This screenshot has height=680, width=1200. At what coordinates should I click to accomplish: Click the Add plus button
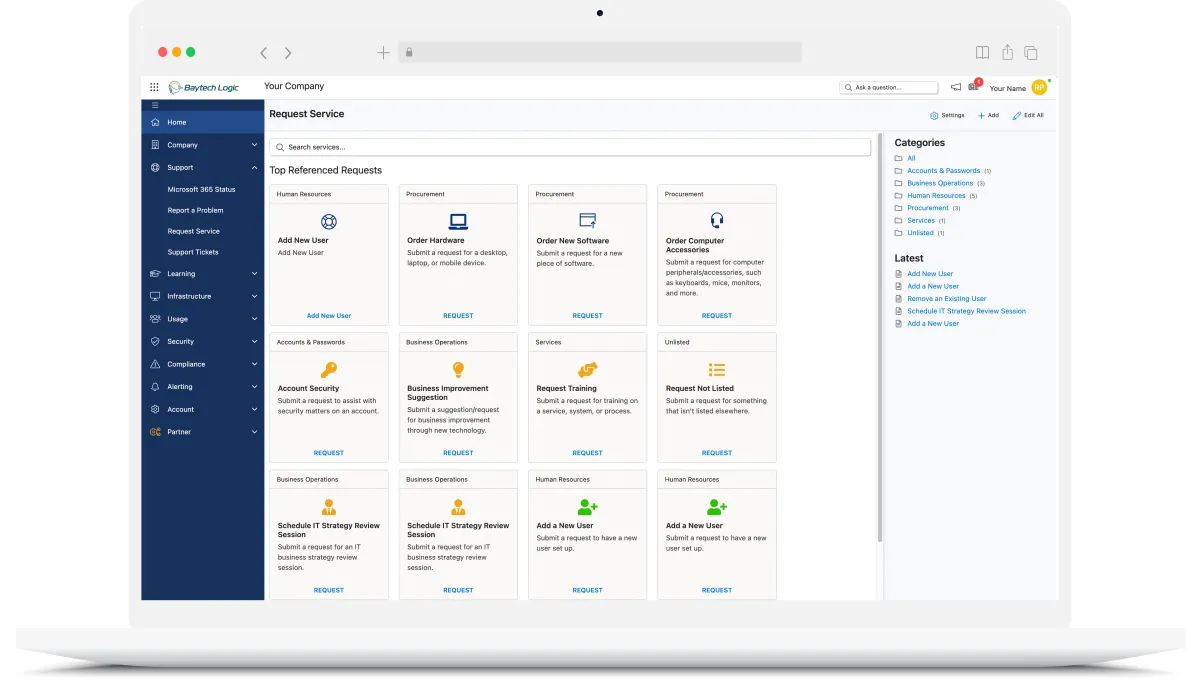click(988, 115)
